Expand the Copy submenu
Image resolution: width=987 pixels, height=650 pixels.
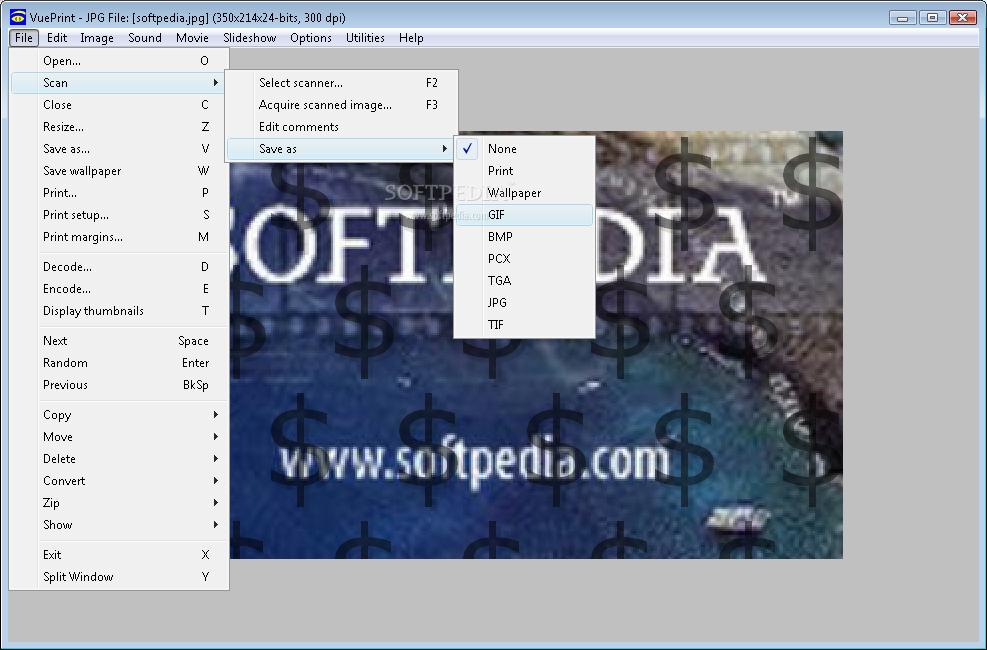click(x=119, y=415)
